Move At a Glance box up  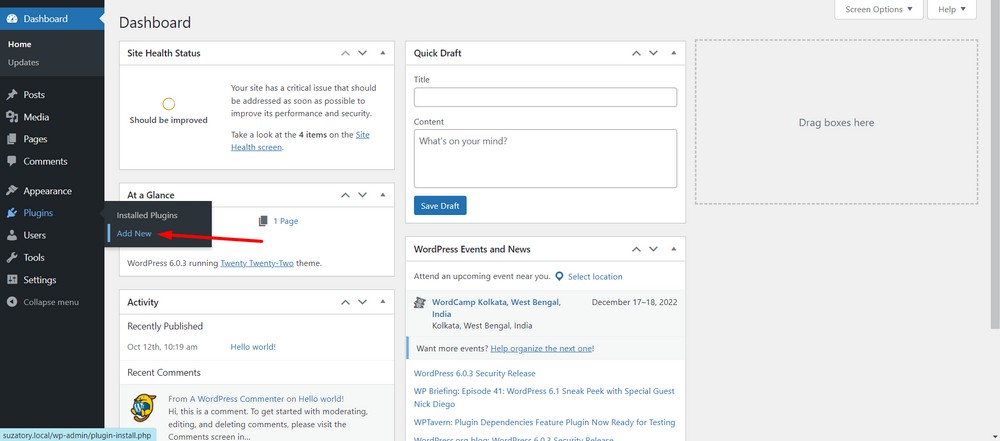point(345,195)
